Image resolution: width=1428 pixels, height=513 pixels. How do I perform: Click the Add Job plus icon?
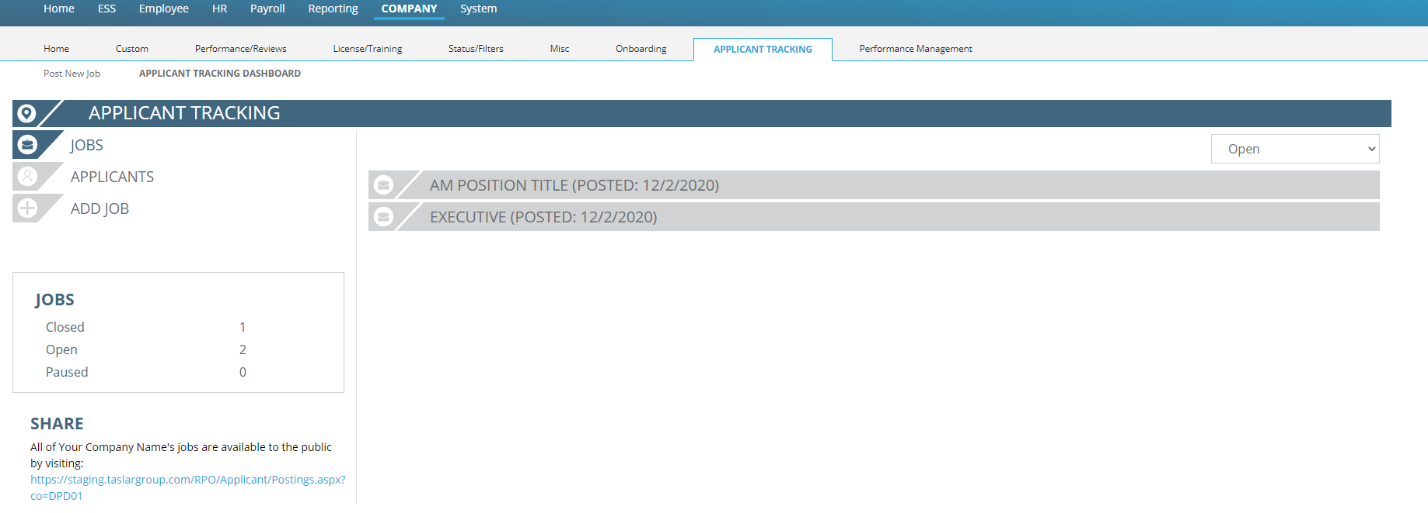coord(28,209)
